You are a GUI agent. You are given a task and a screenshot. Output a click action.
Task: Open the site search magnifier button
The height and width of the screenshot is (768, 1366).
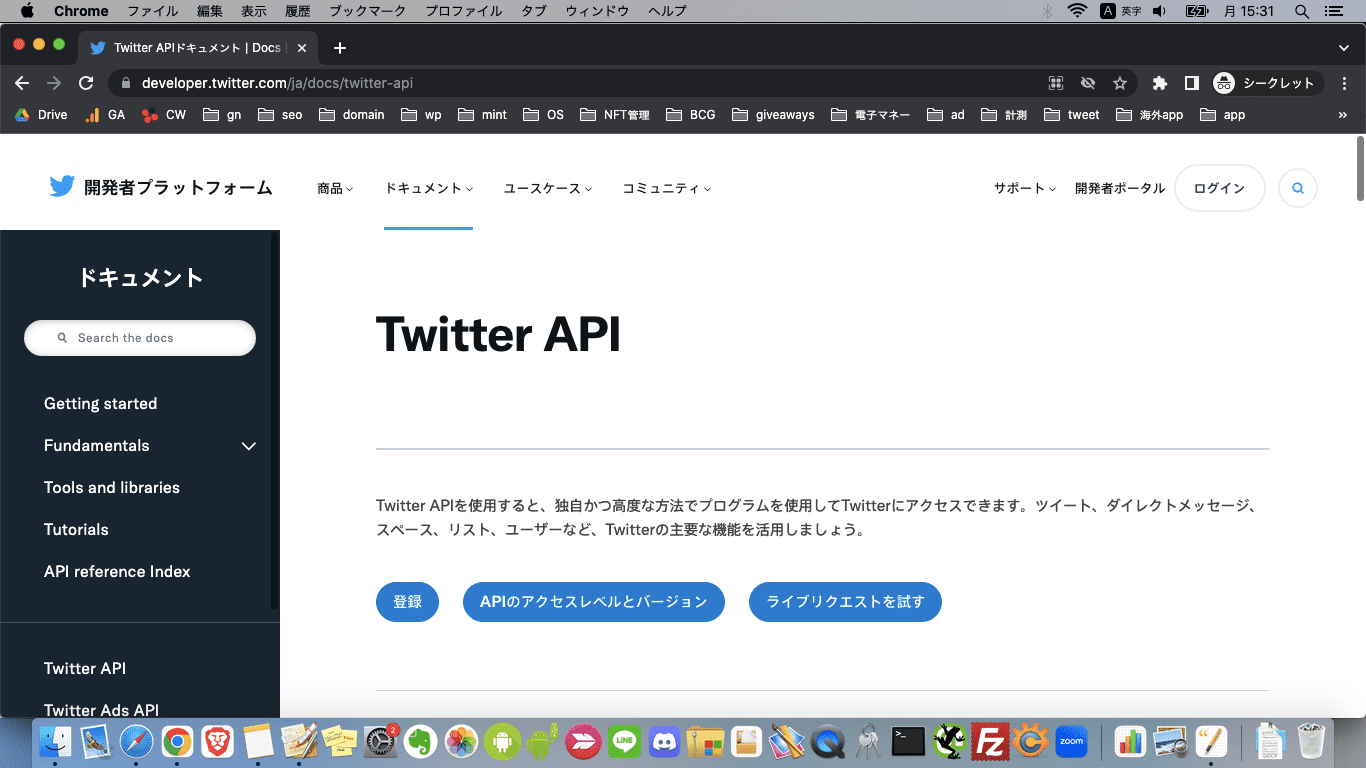(1298, 188)
